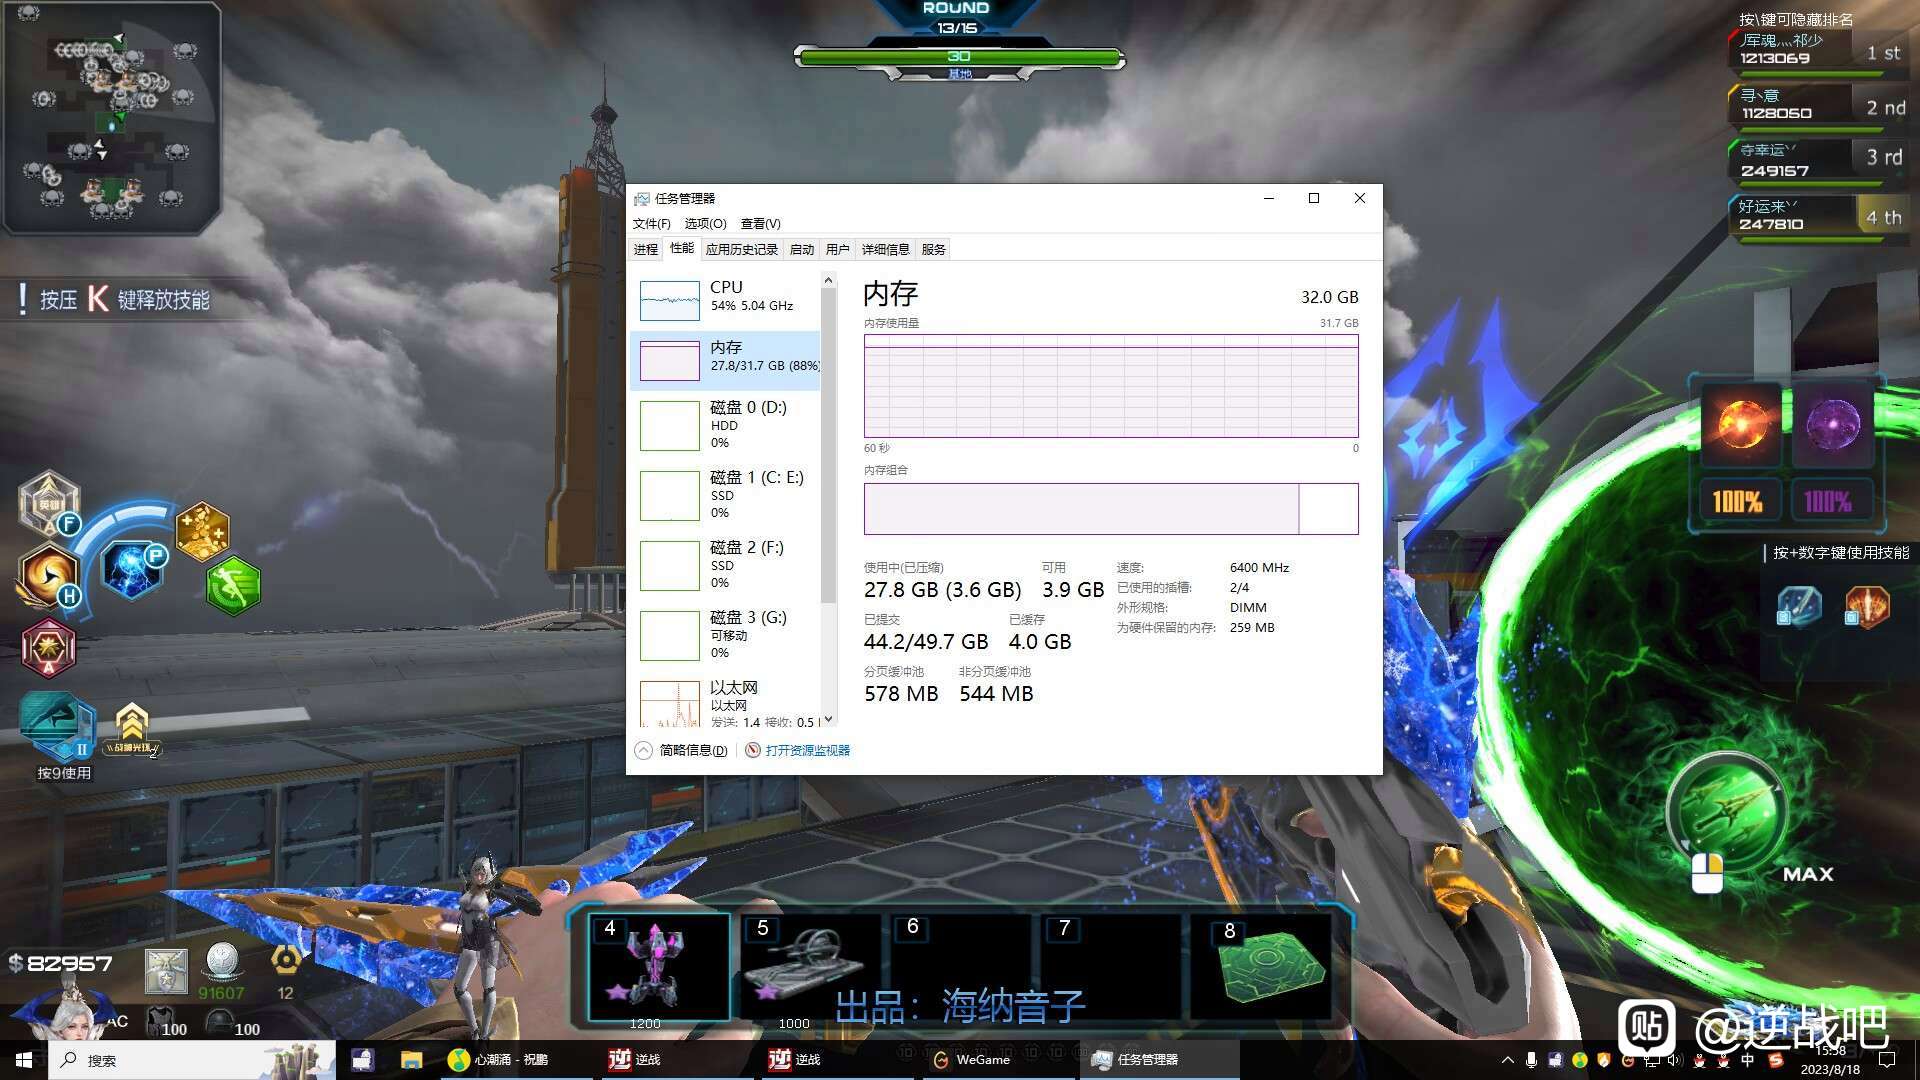
Task: Open the notification center icon
Action: point(1888,1060)
